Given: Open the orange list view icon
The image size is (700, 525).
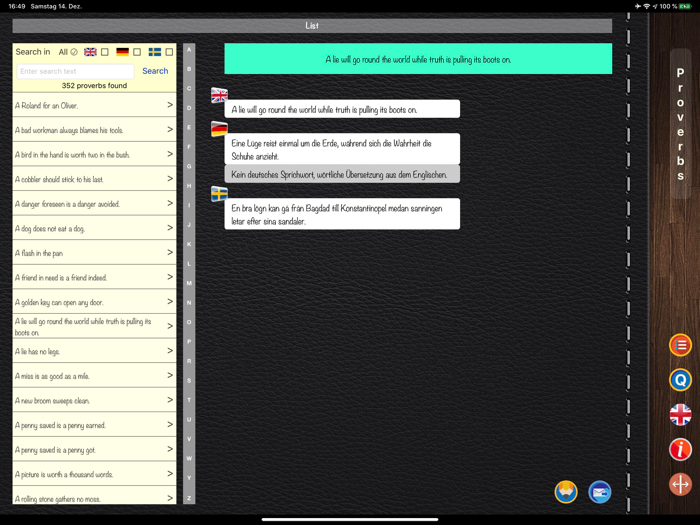Looking at the screenshot, I should [680, 345].
